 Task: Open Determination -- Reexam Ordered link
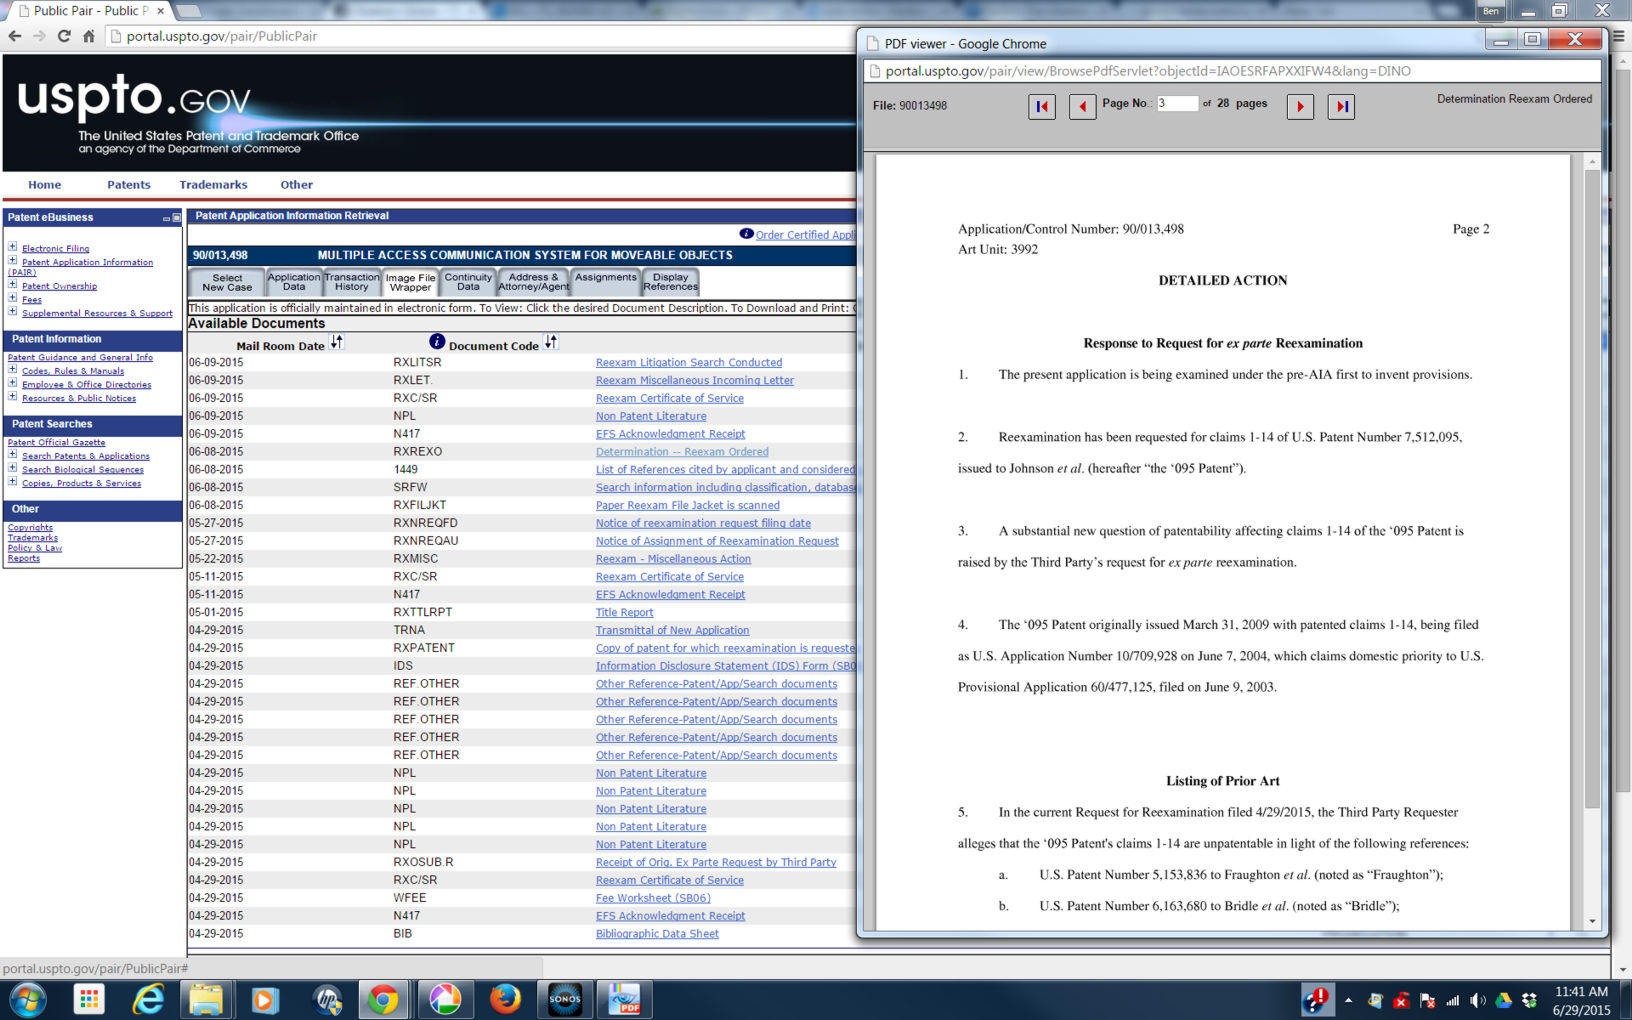click(x=682, y=452)
